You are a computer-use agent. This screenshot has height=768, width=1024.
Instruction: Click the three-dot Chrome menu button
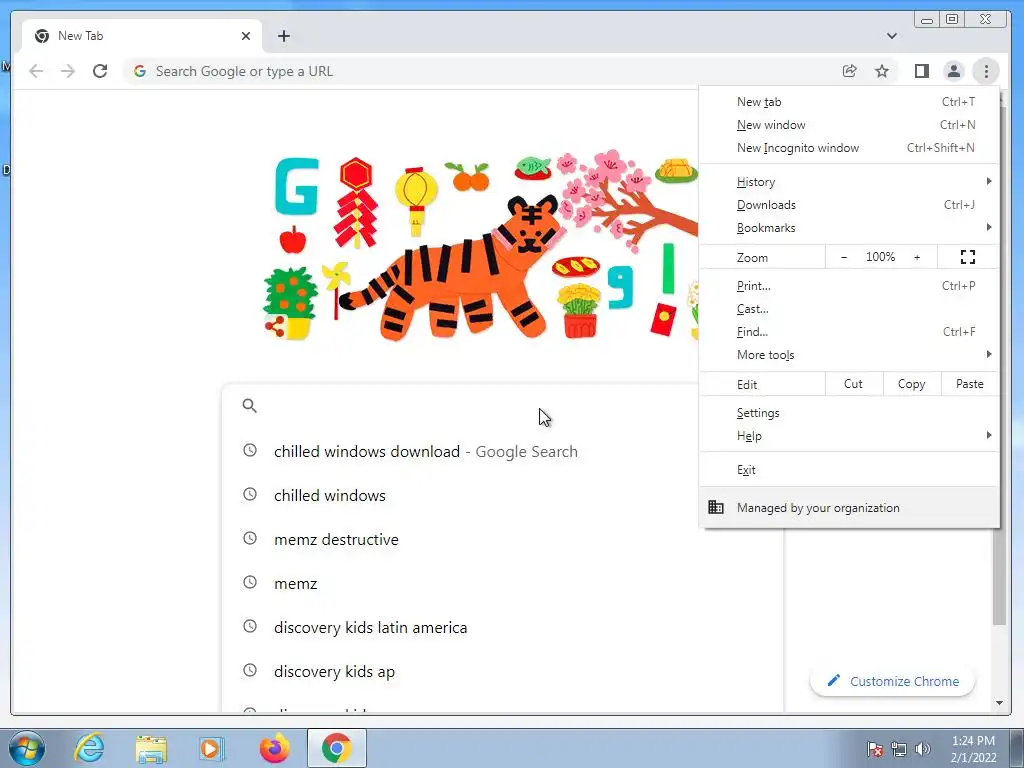[986, 71]
